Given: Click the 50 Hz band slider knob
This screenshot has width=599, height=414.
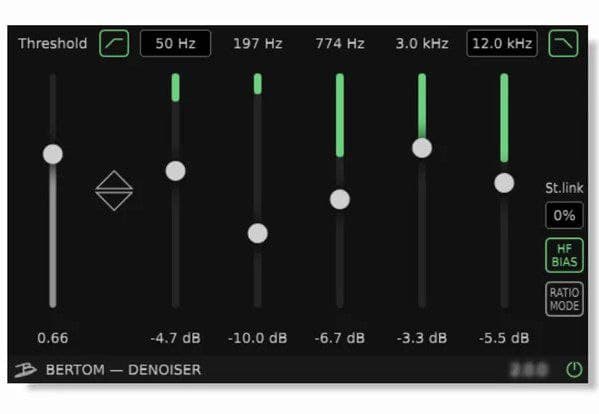Looking at the screenshot, I should [x=175, y=171].
